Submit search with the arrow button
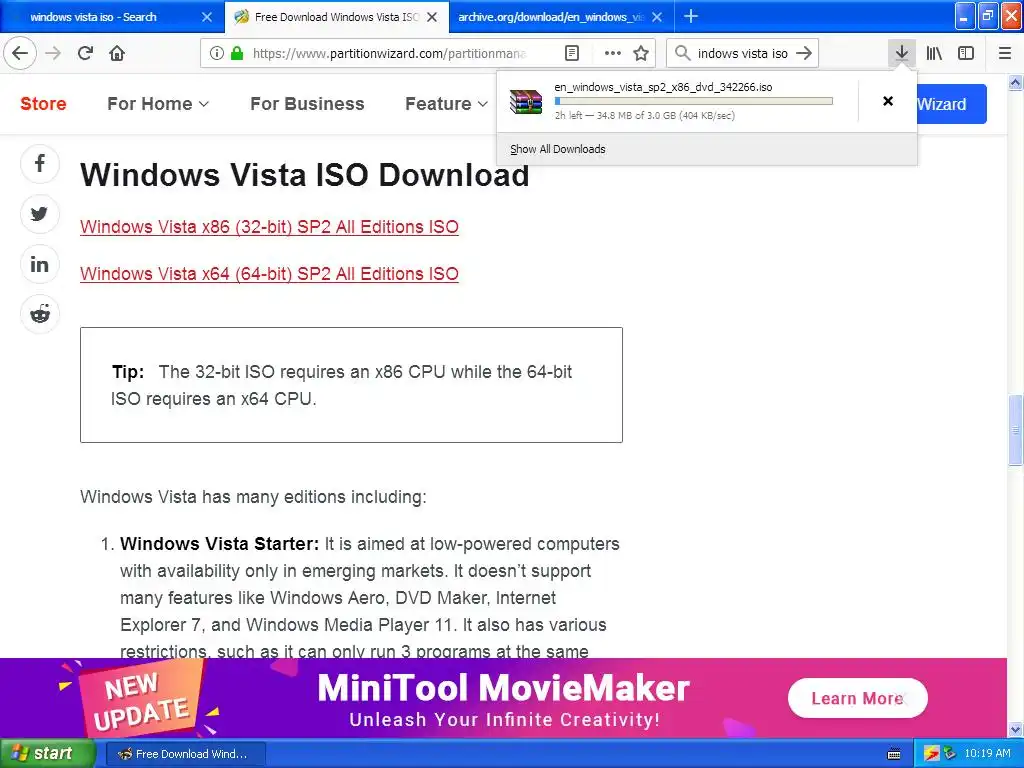This screenshot has height=768, width=1024. 805,53
